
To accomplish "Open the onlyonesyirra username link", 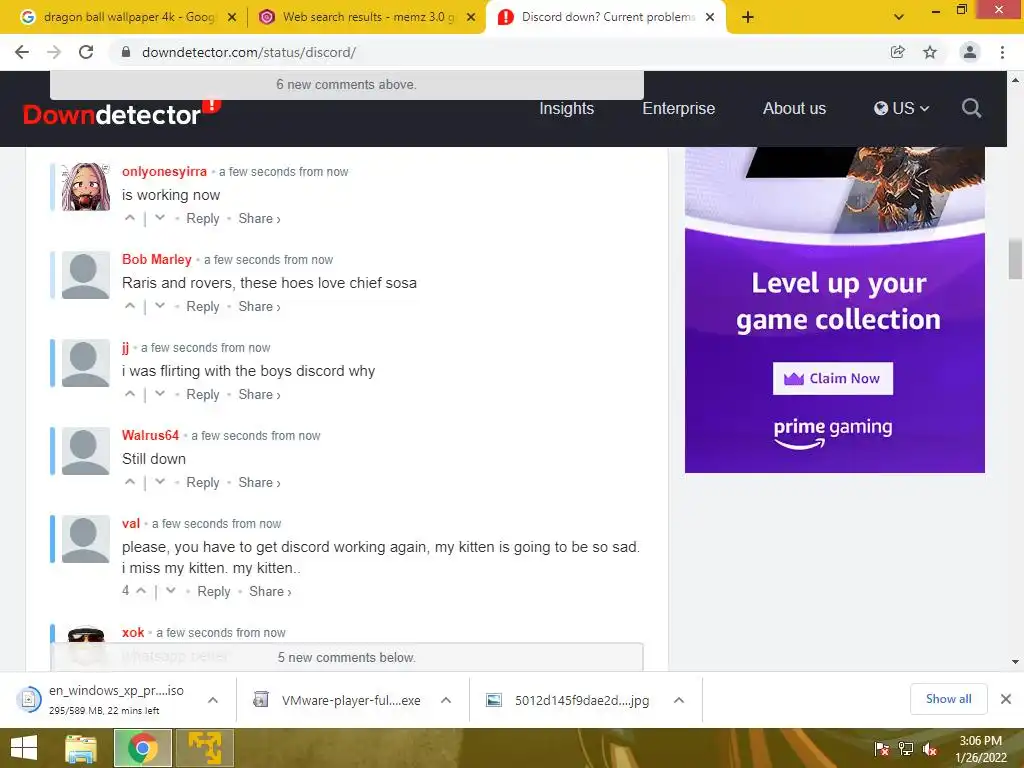I will click(x=164, y=172).
